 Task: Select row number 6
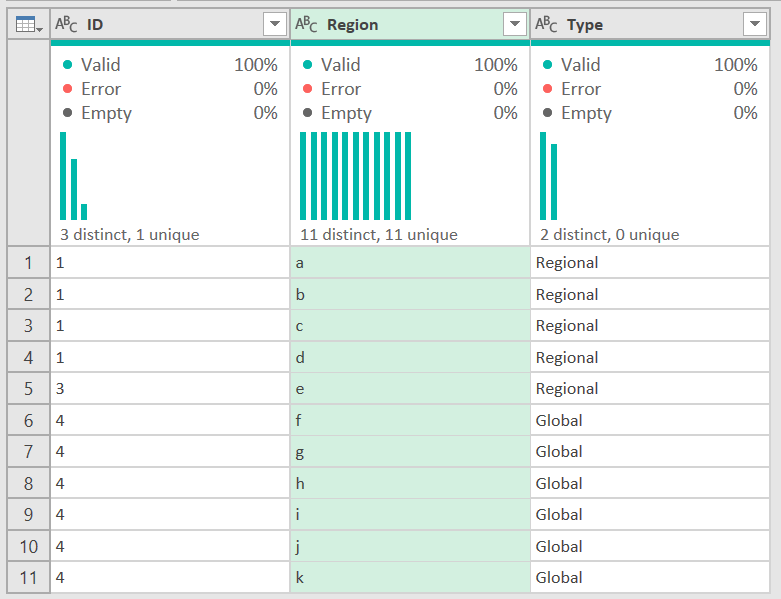click(x=28, y=420)
